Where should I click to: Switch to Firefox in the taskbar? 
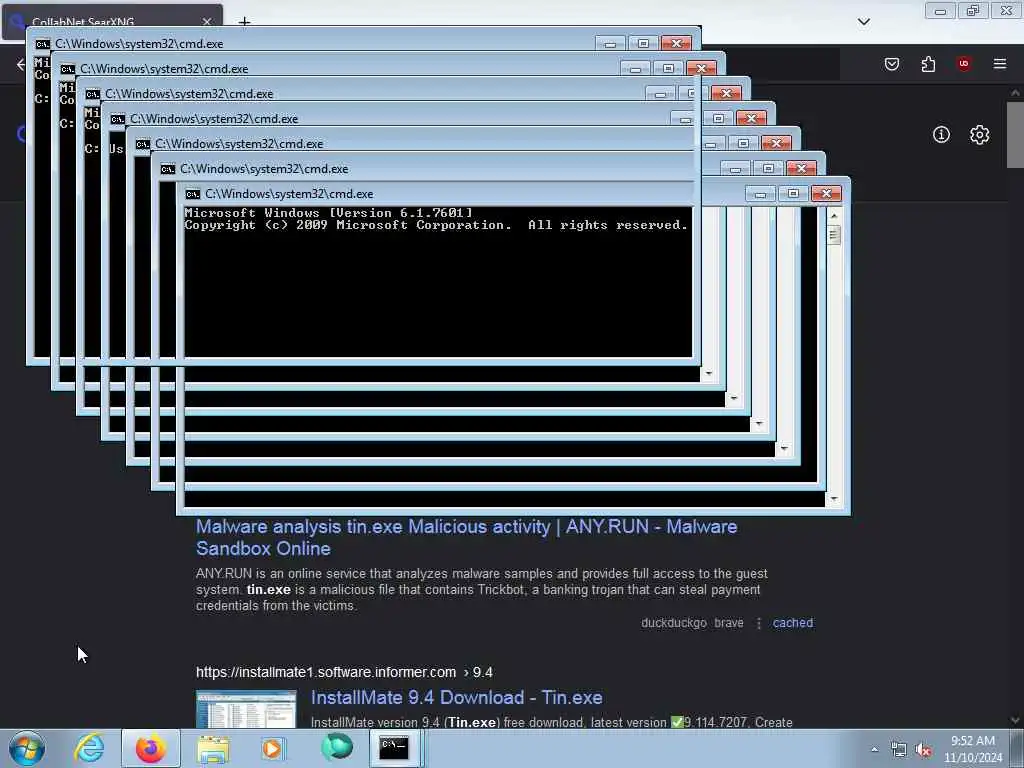(x=150, y=748)
